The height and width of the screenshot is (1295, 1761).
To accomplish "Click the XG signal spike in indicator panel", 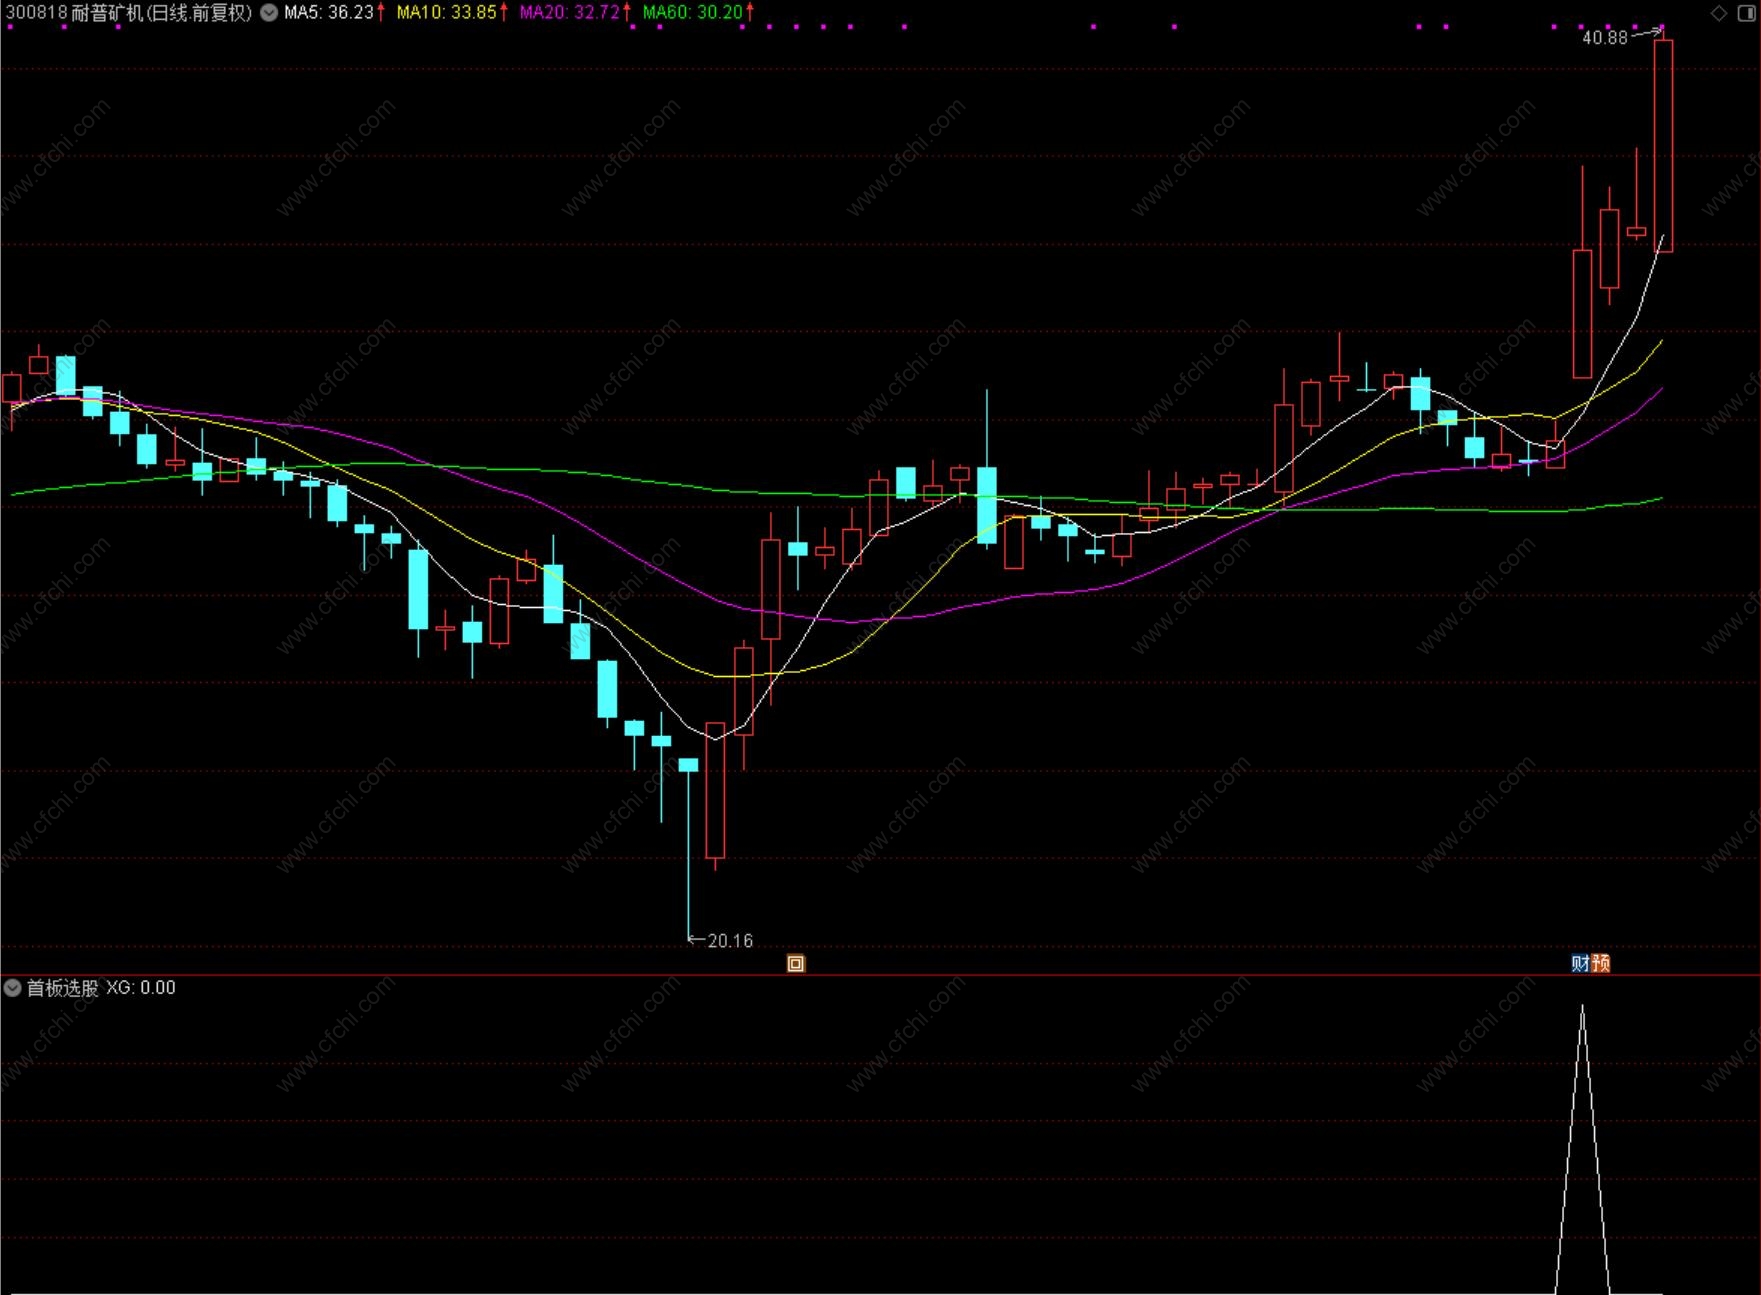I will point(1582,1150).
